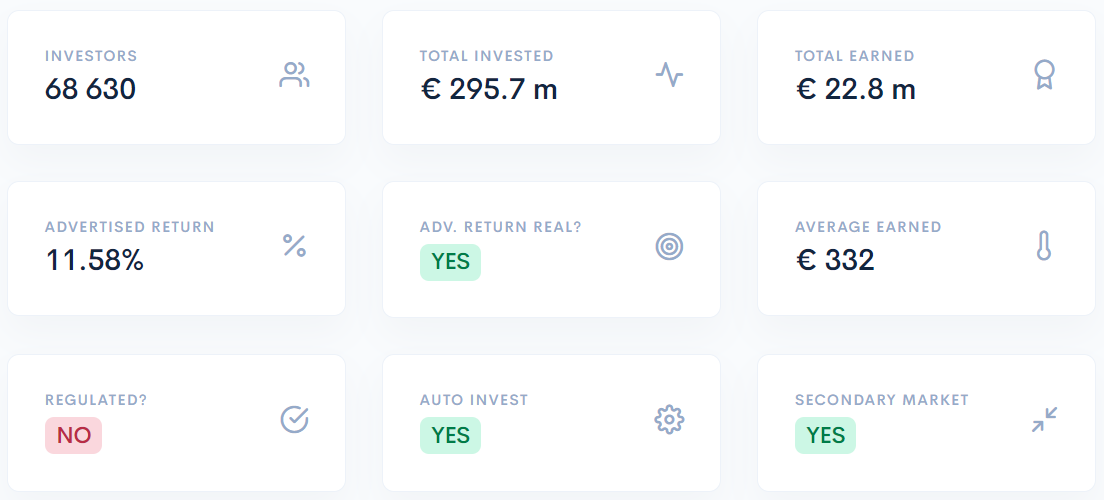Click the investors people icon
This screenshot has width=1104, height=500.
tap(294, 75)
